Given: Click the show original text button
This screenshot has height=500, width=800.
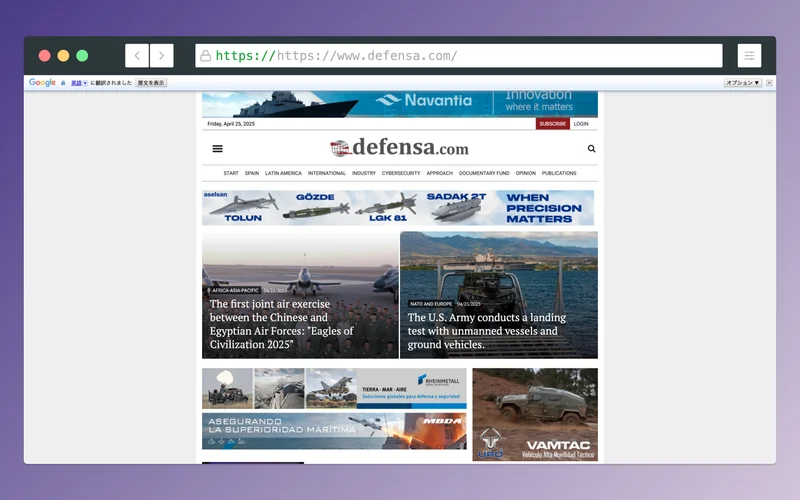Looking at the screenshot, I should coord(151,83).
